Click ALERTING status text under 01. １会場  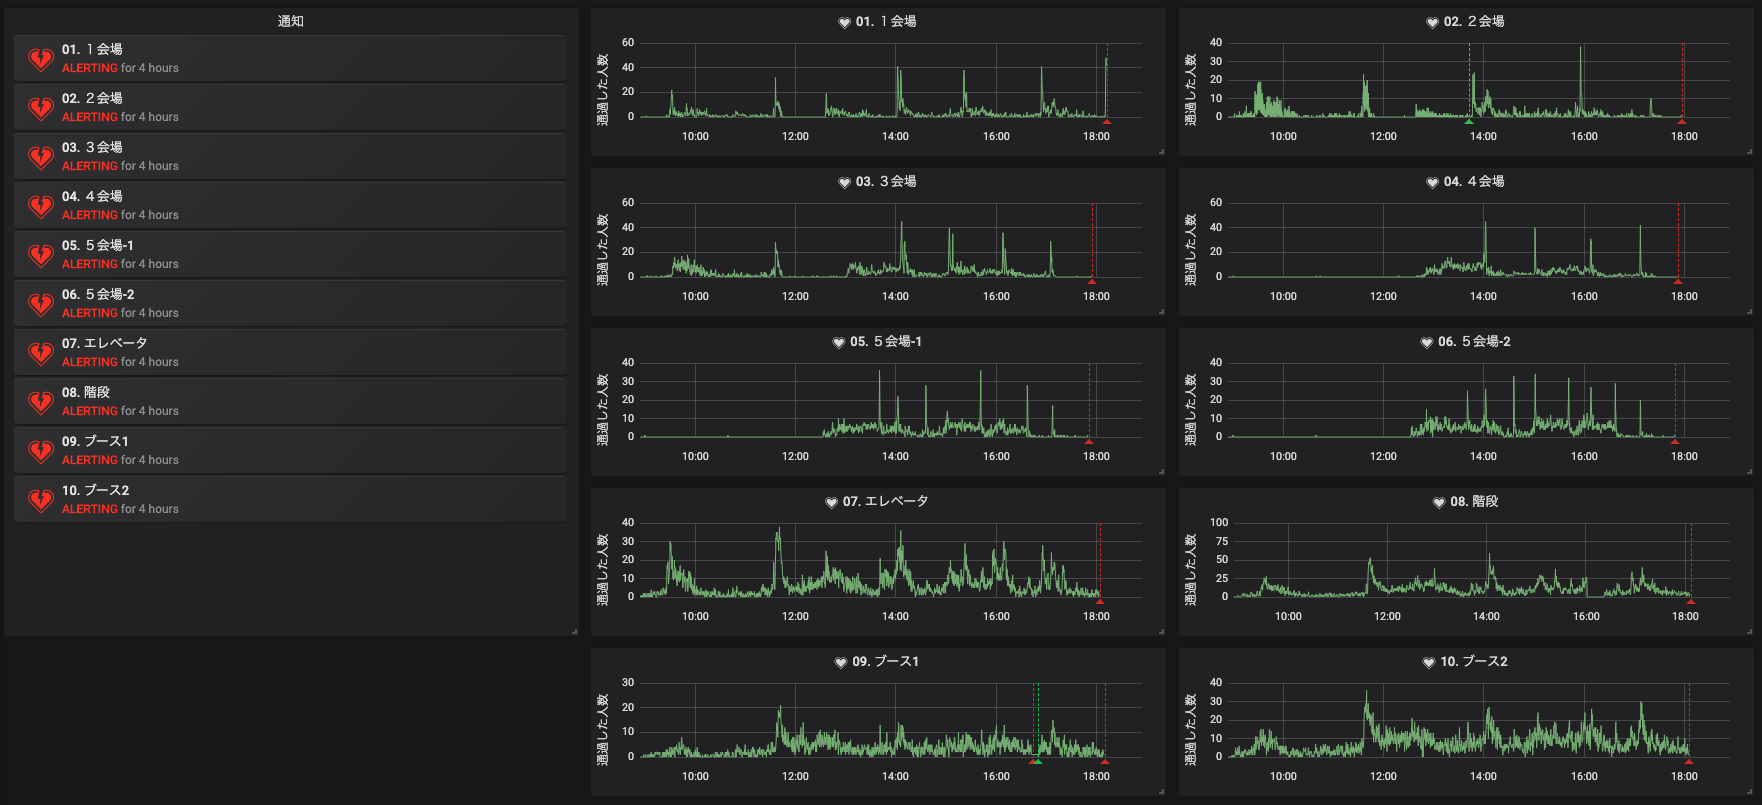point(90,68)
